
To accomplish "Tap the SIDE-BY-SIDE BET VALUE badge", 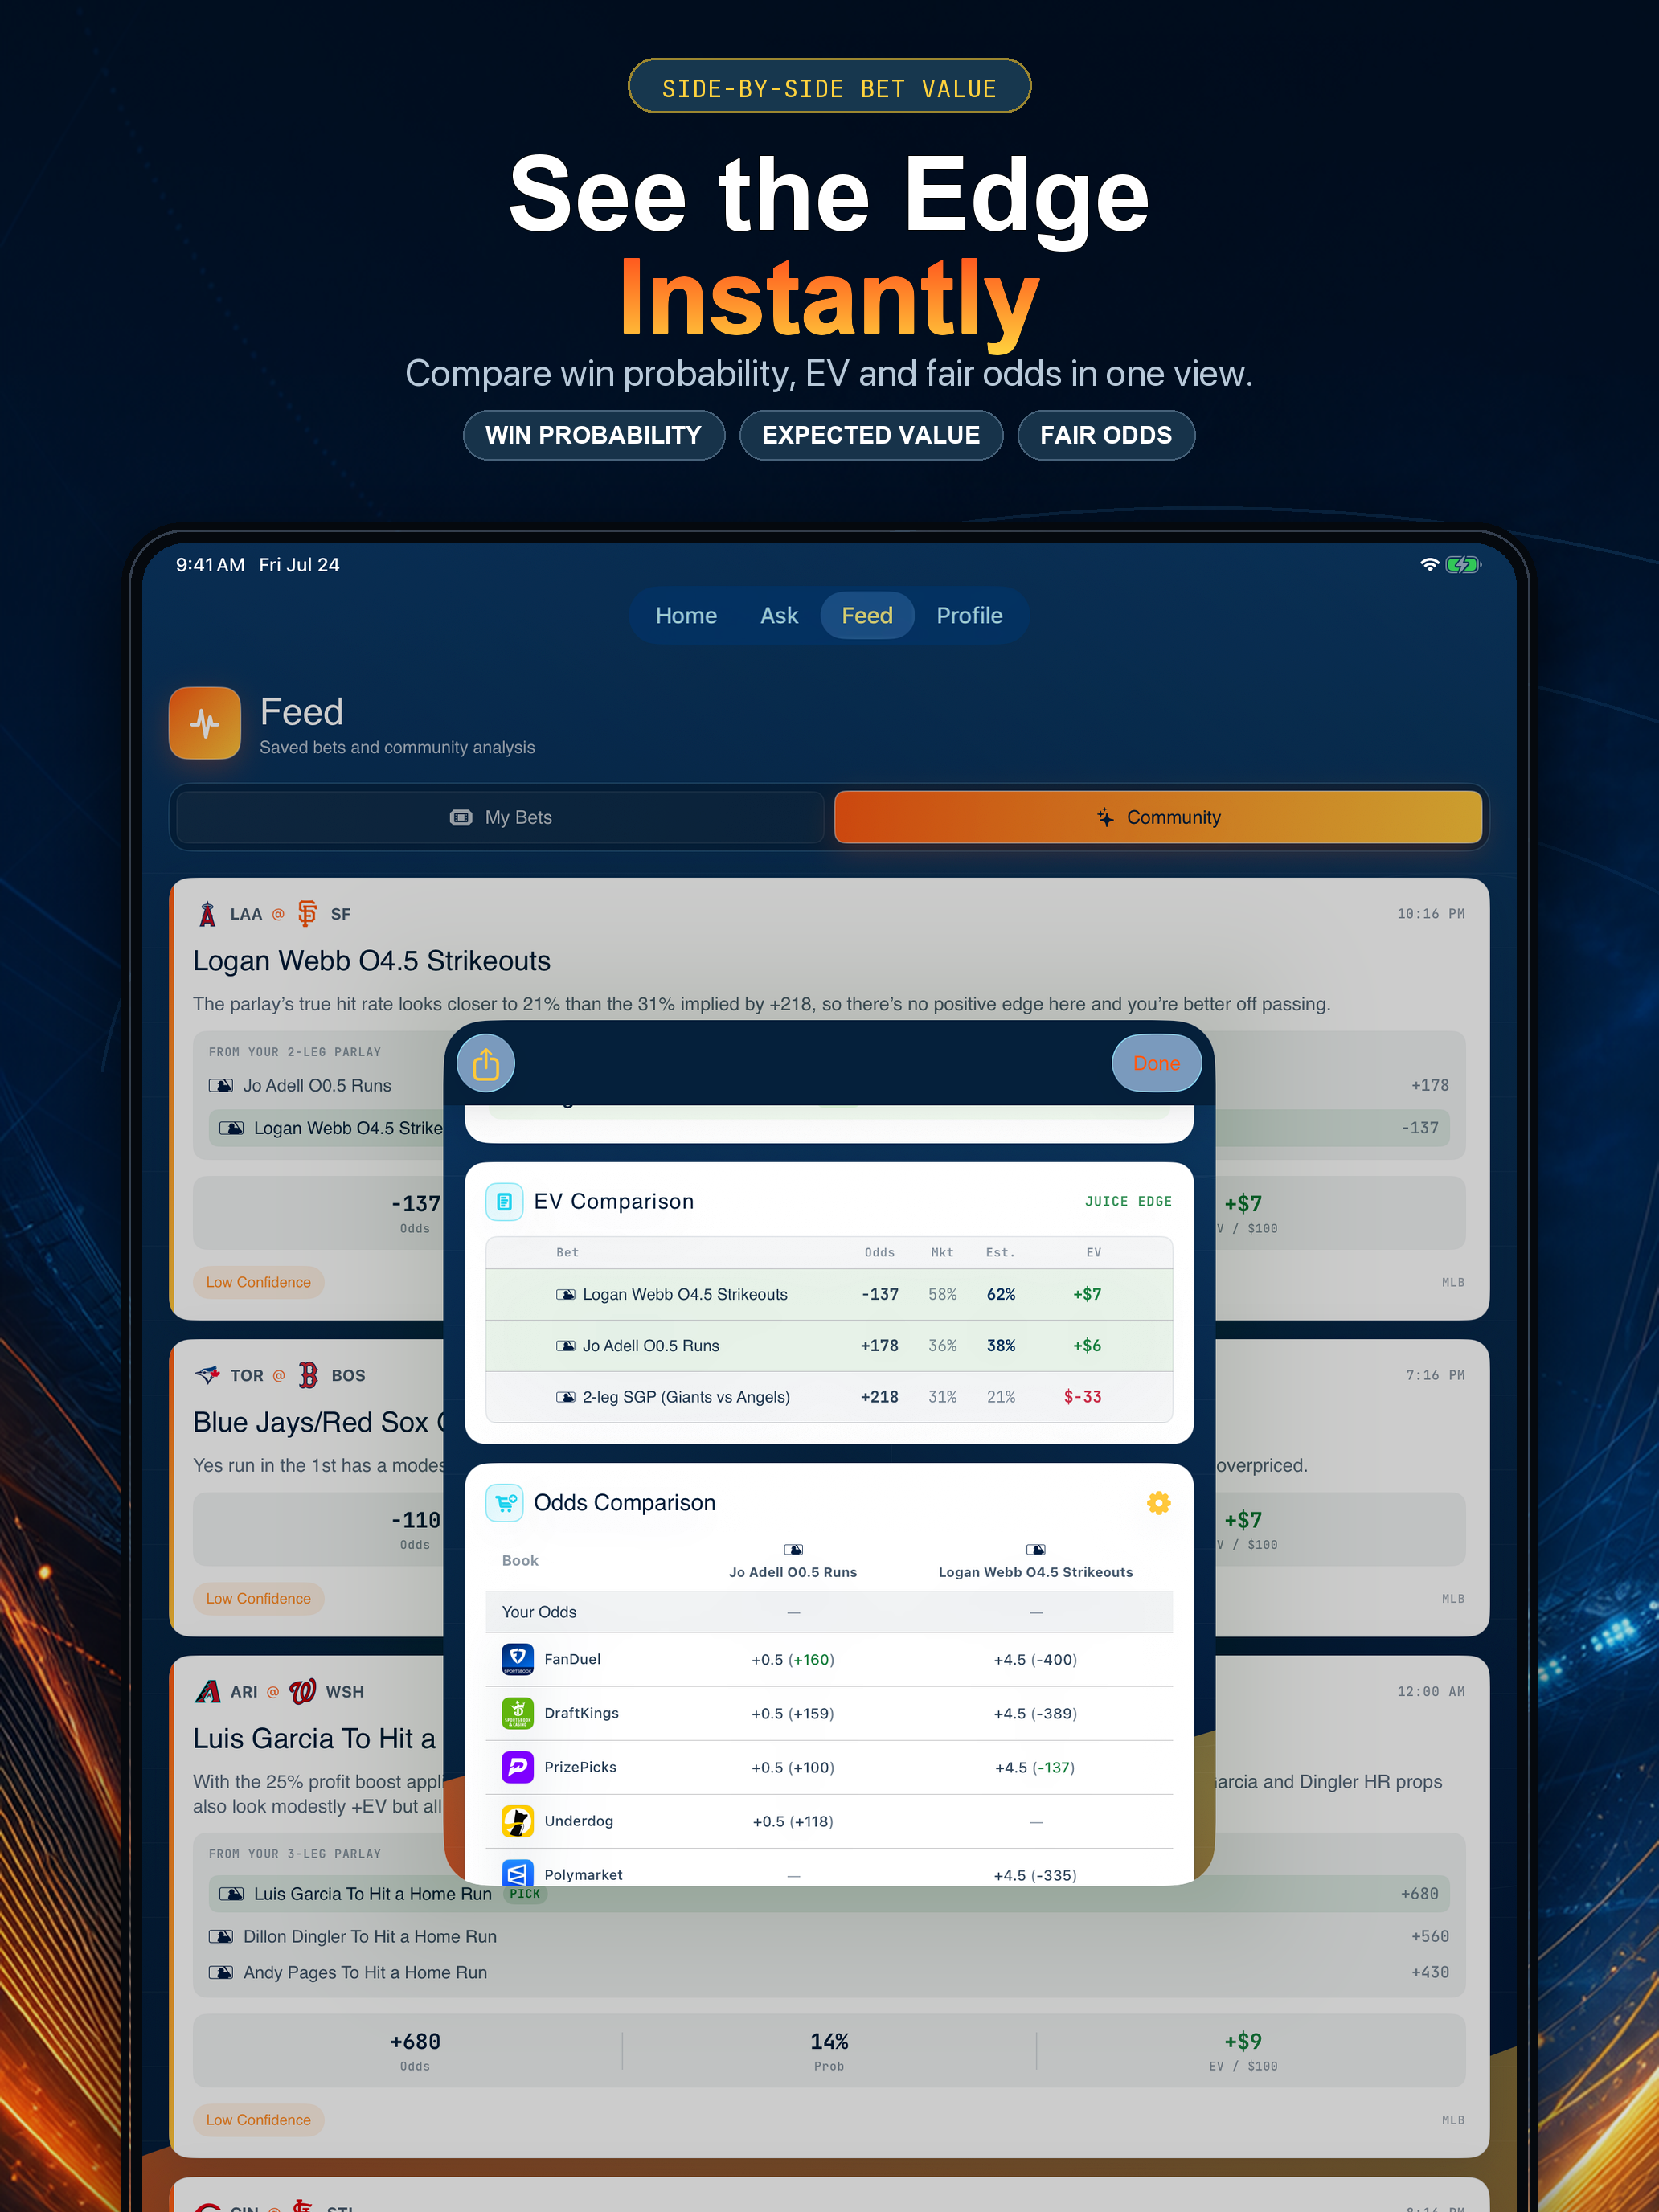I will pos(829,87).
